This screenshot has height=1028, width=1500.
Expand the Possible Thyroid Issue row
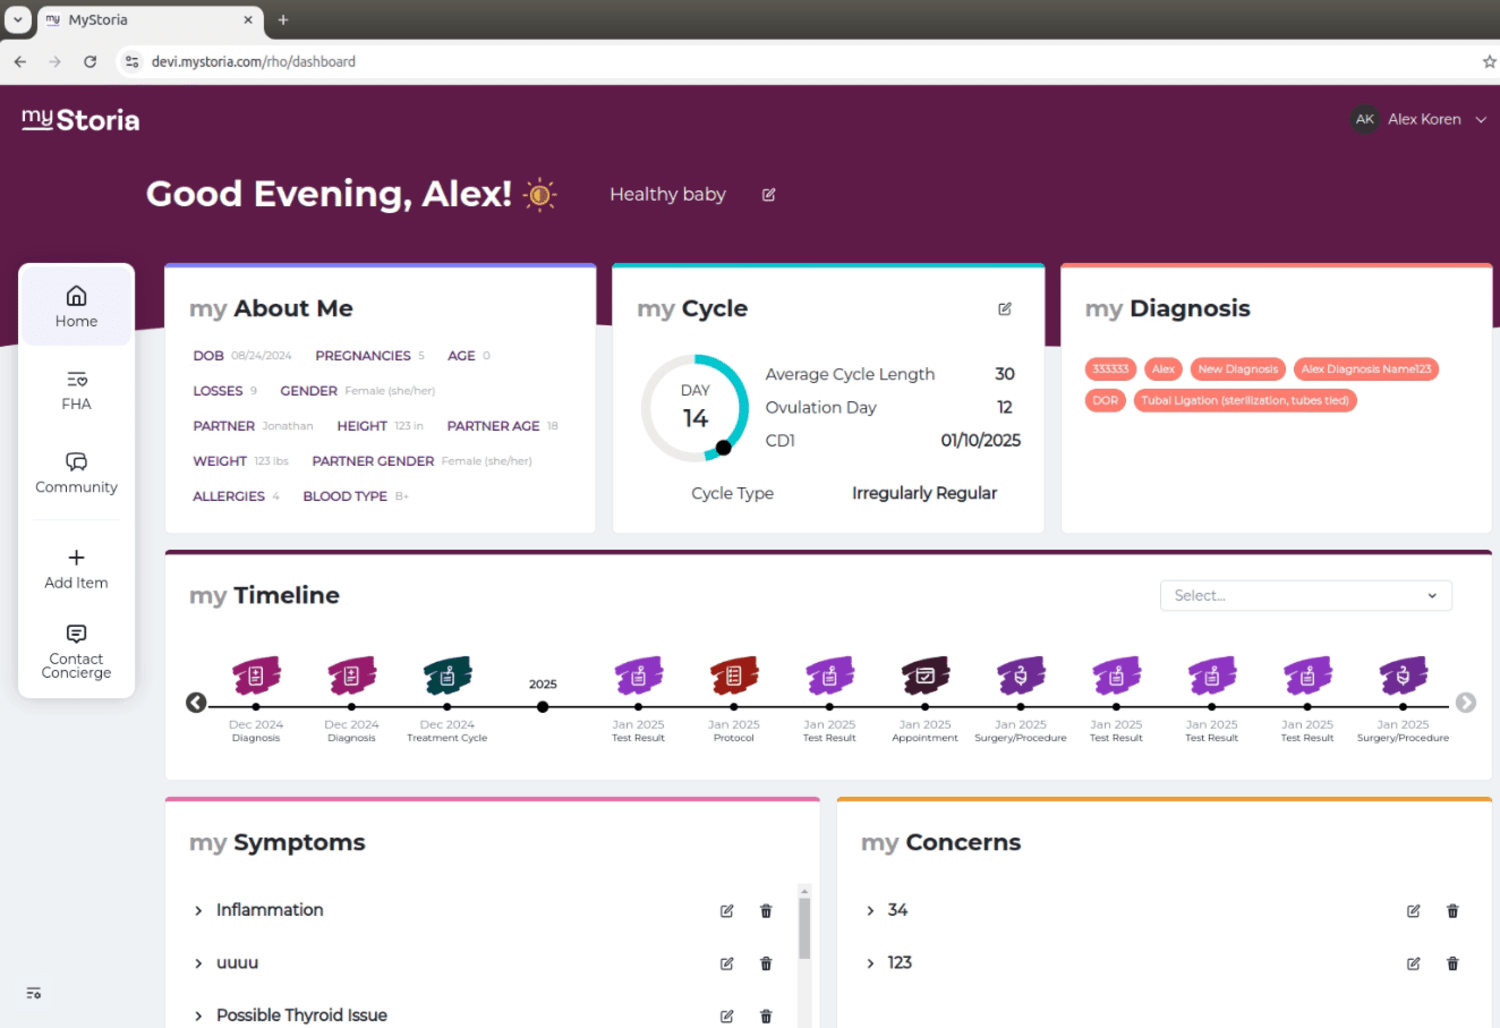(198, 1016)
